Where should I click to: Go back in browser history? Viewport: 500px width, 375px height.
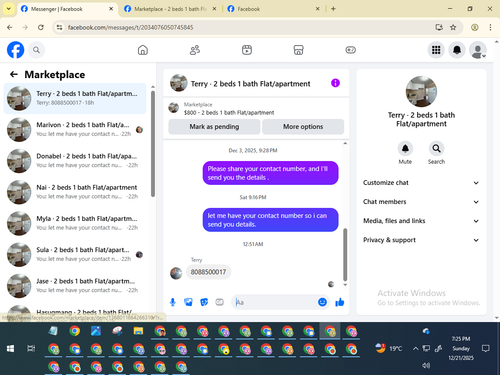click(x=10, y=27)
